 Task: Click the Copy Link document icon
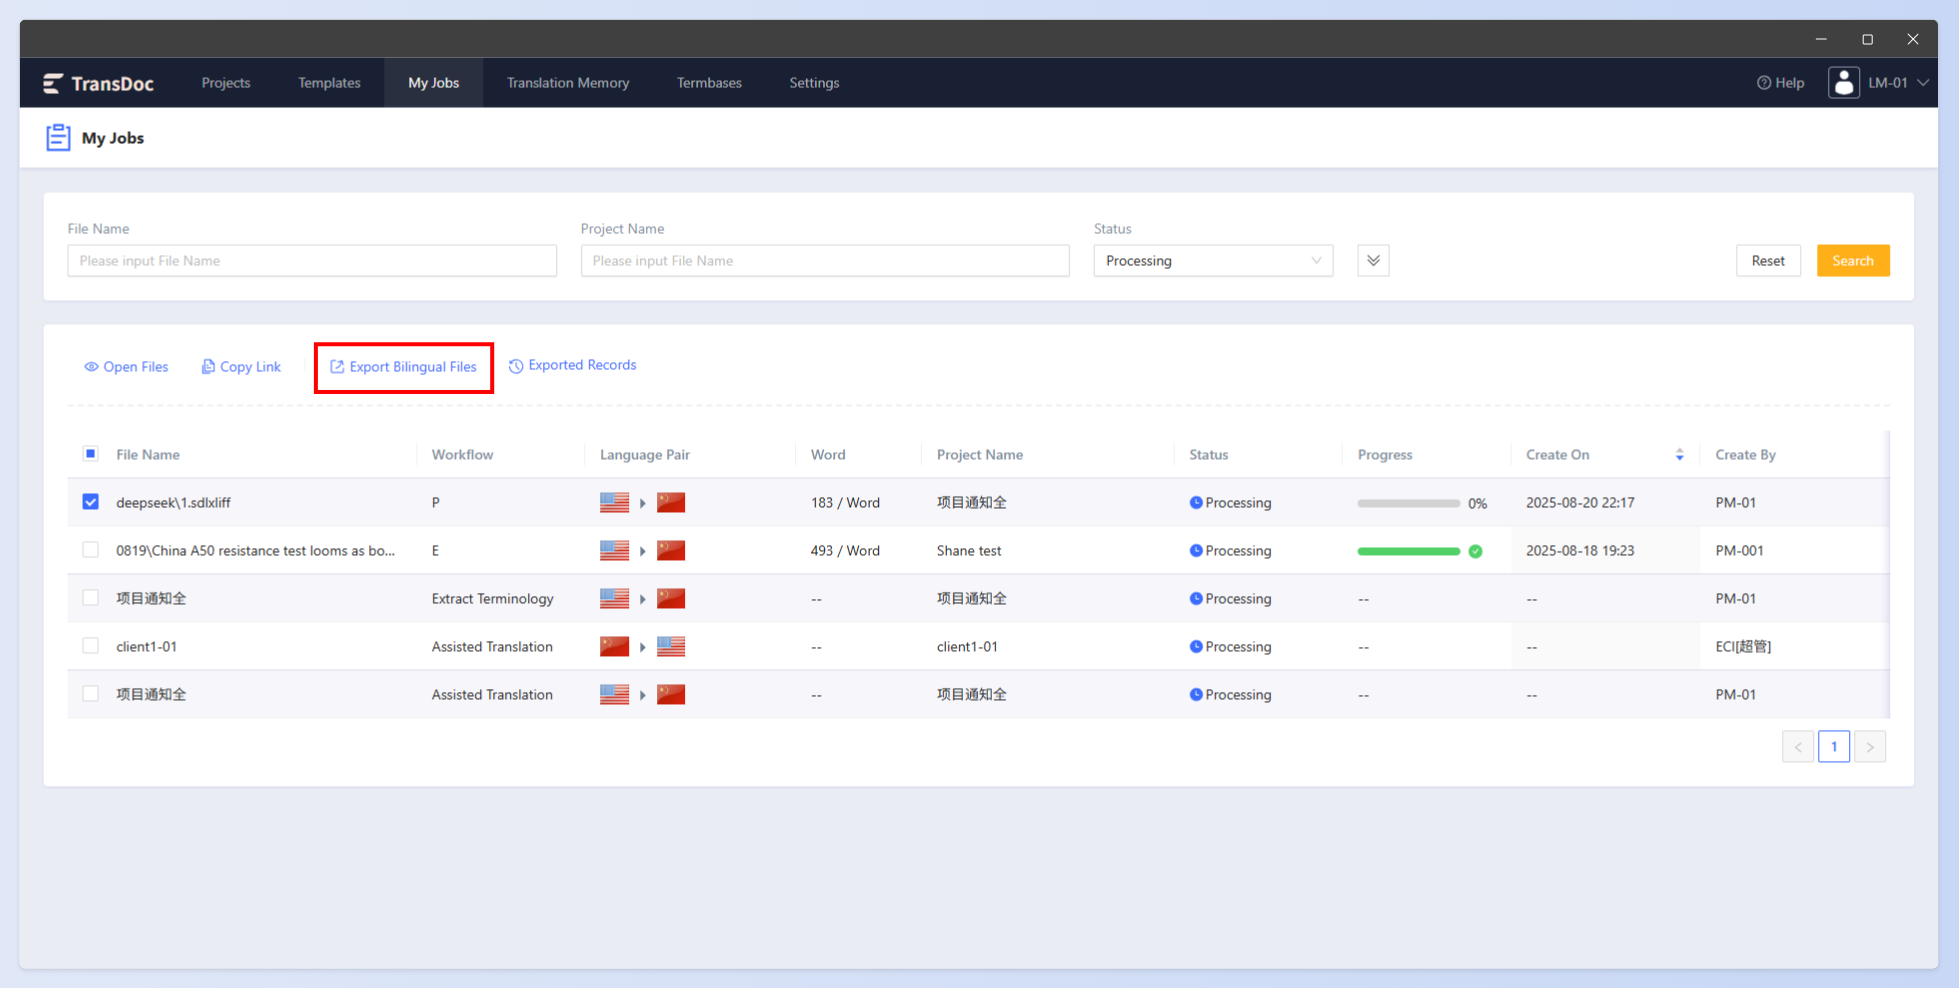point(208,367)
